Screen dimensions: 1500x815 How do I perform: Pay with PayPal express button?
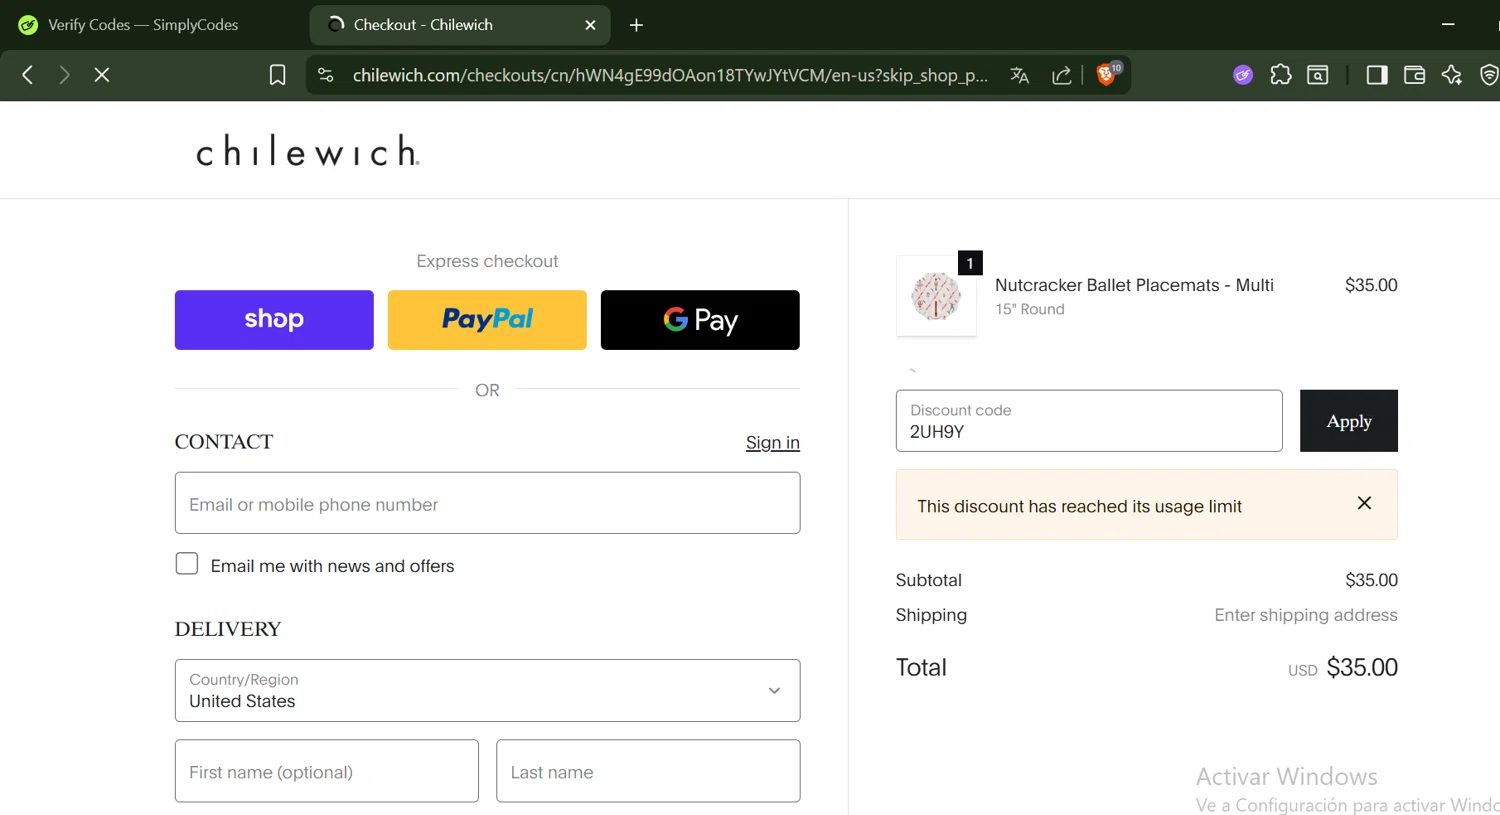pyautogui.click(x=487, y=320)
